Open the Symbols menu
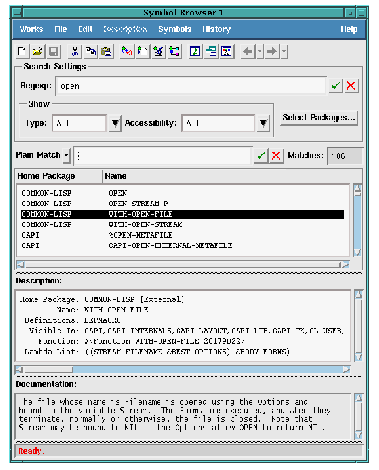 click(x=175, y=29)
